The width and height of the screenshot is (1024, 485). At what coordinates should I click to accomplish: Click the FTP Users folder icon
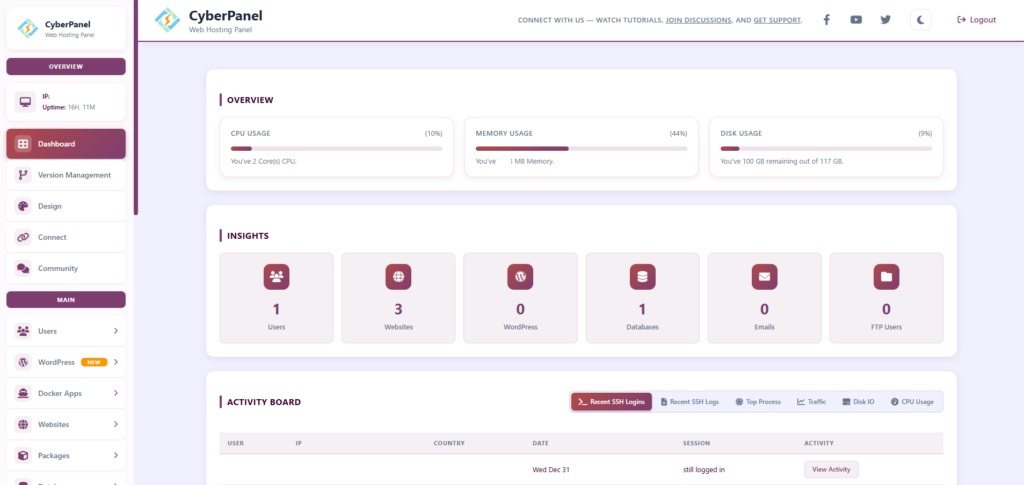point(886,277)
